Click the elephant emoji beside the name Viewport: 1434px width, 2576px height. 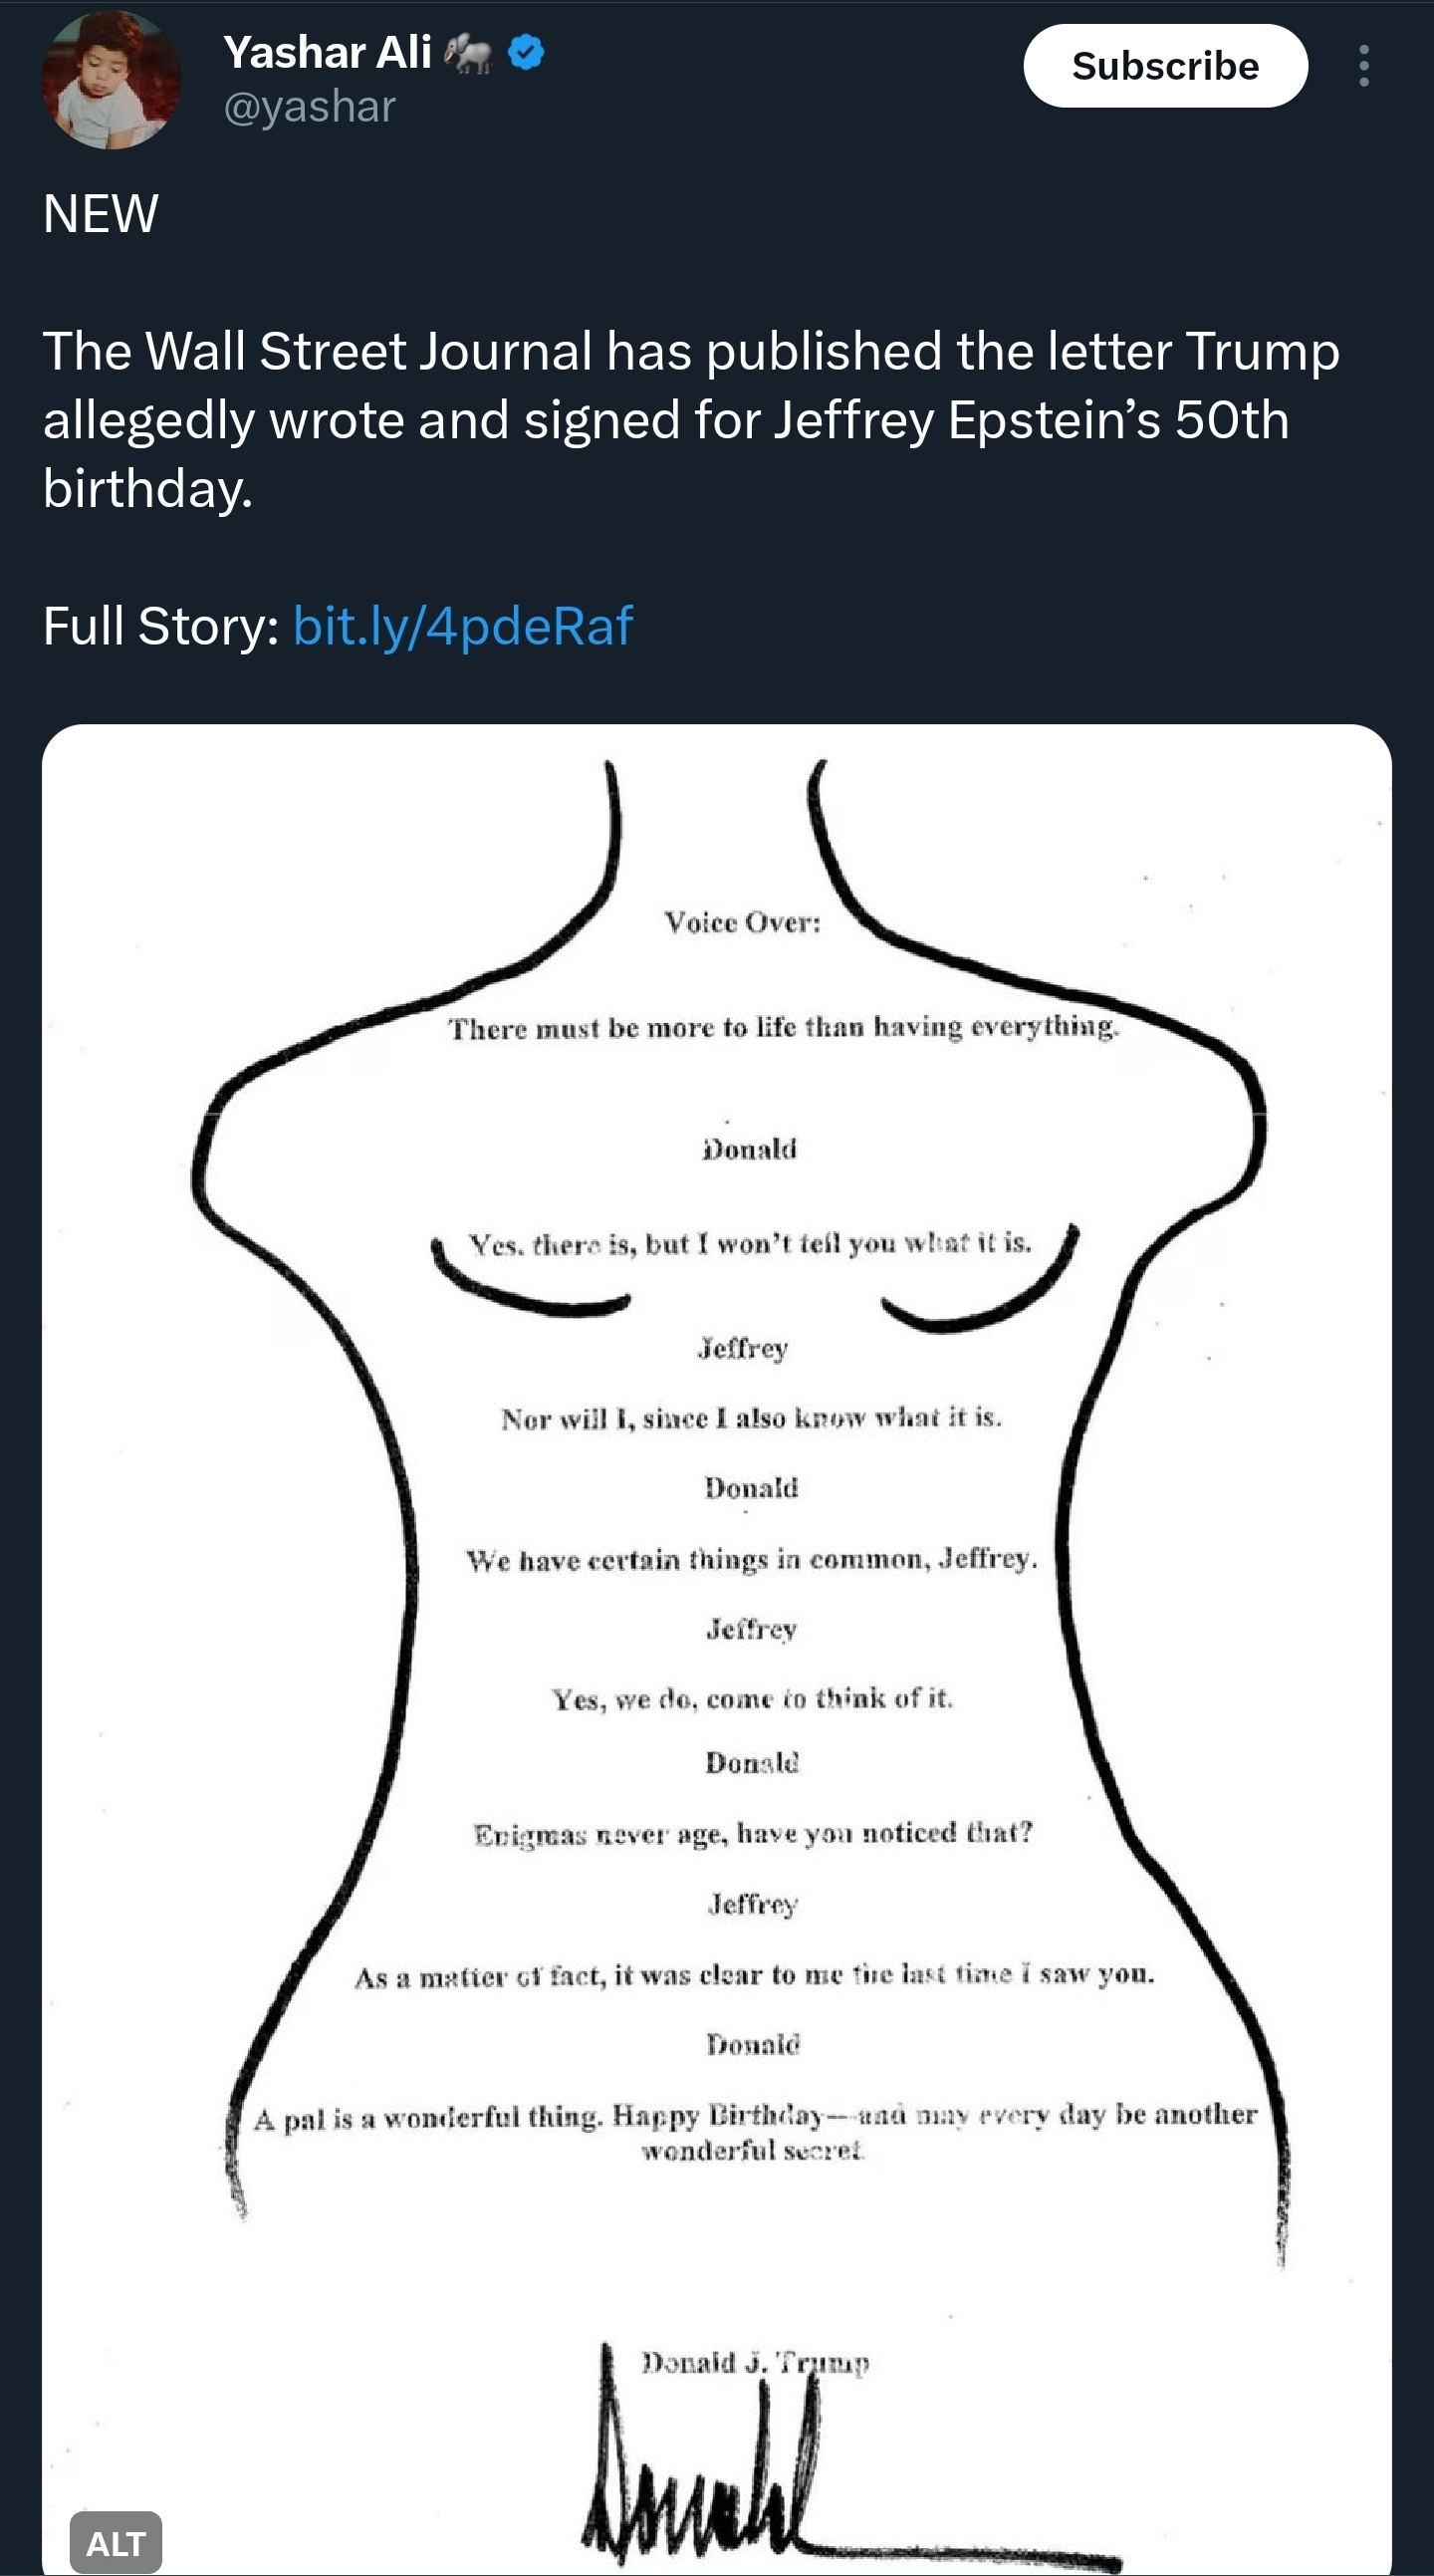pyautogui.click(x=468, y=53)
